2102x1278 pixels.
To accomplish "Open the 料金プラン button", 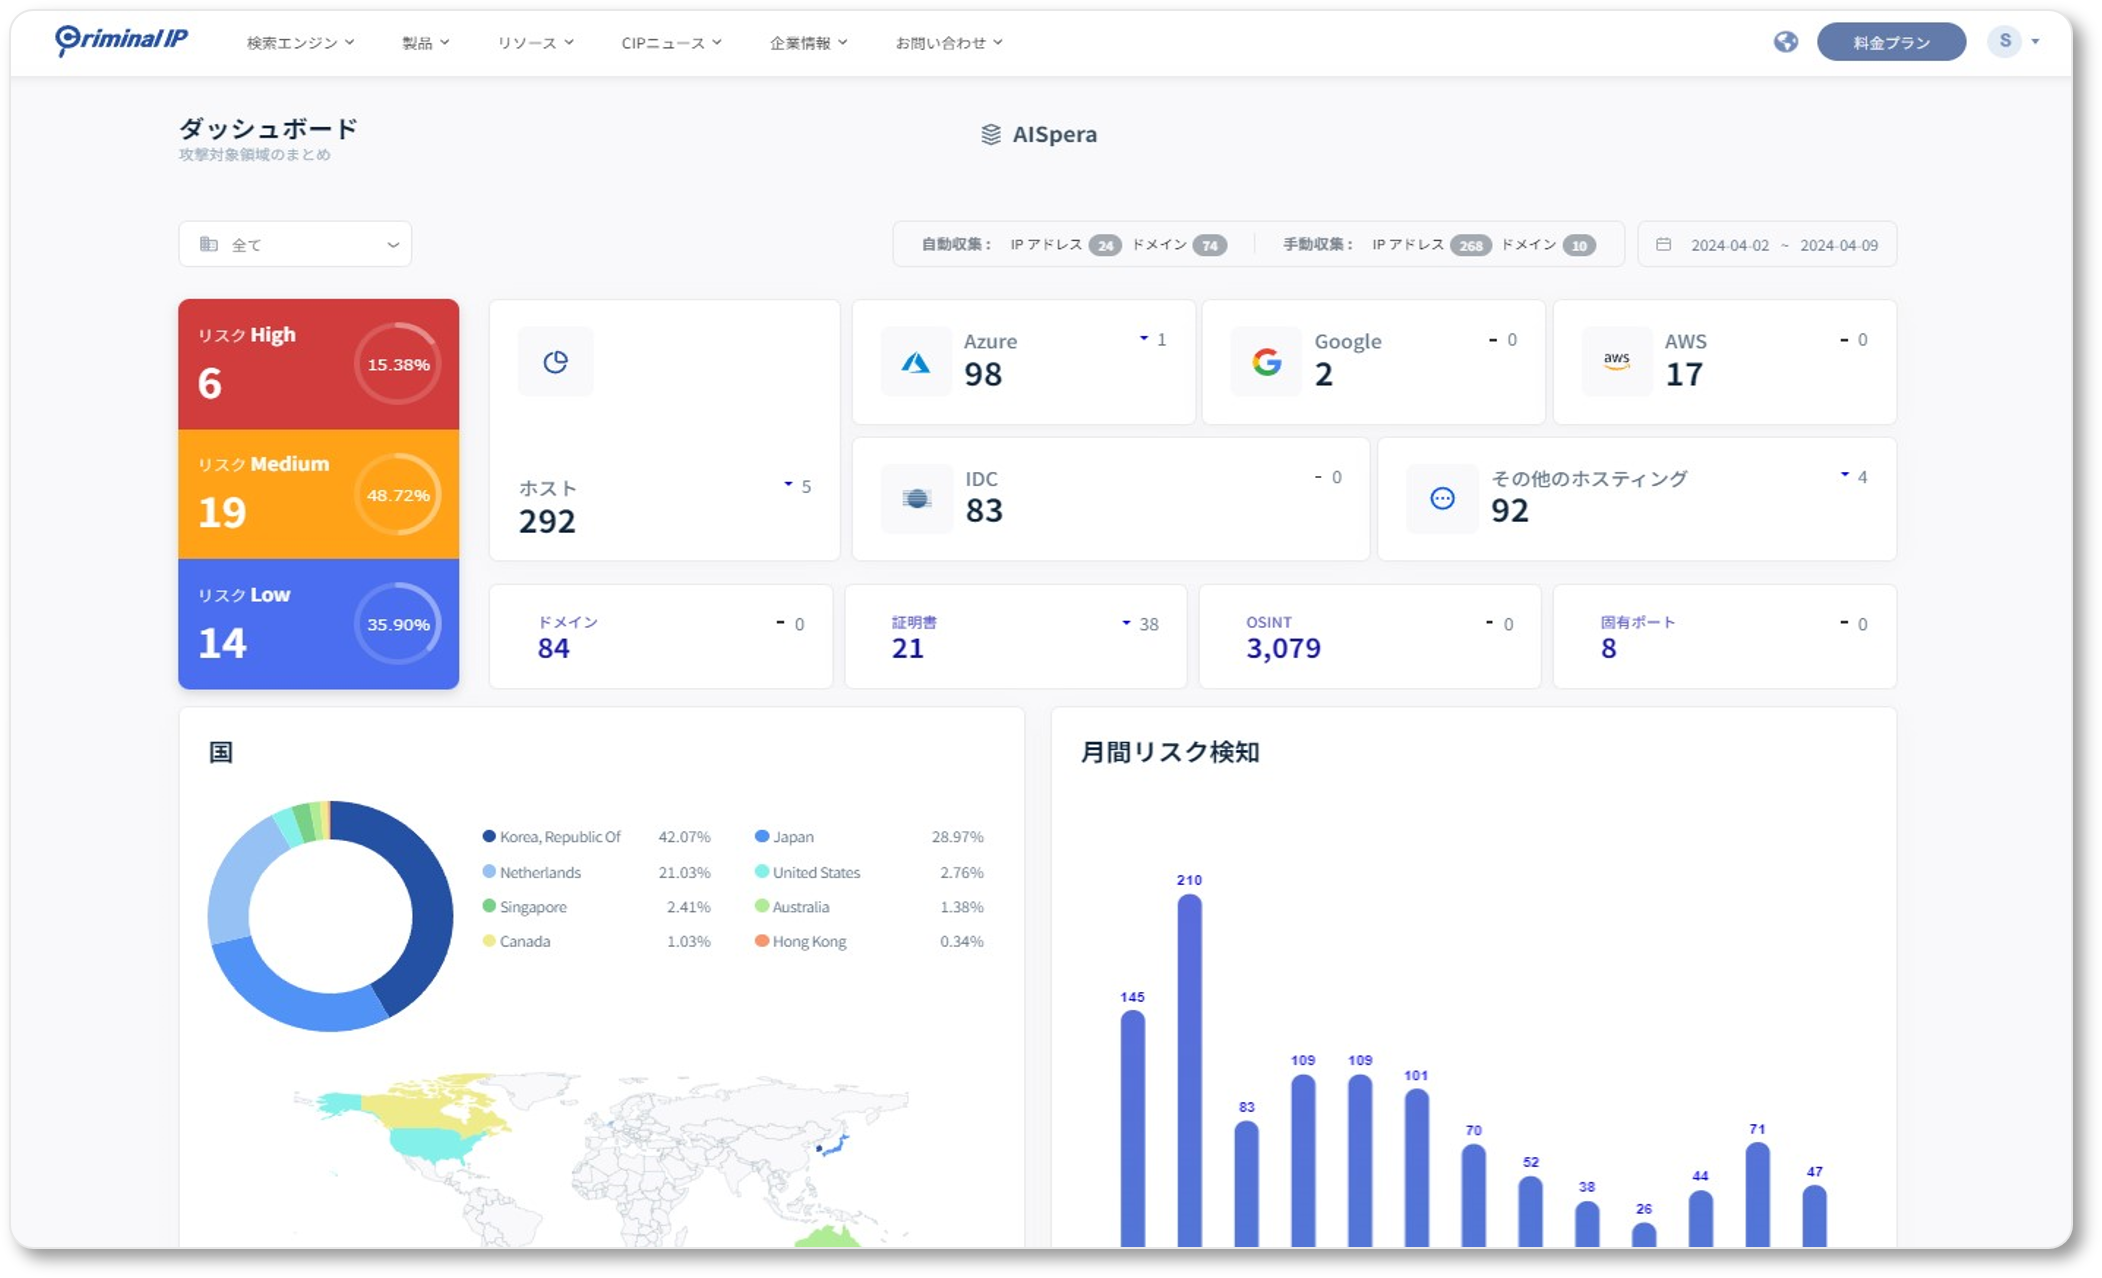I will click(1891, 42).
